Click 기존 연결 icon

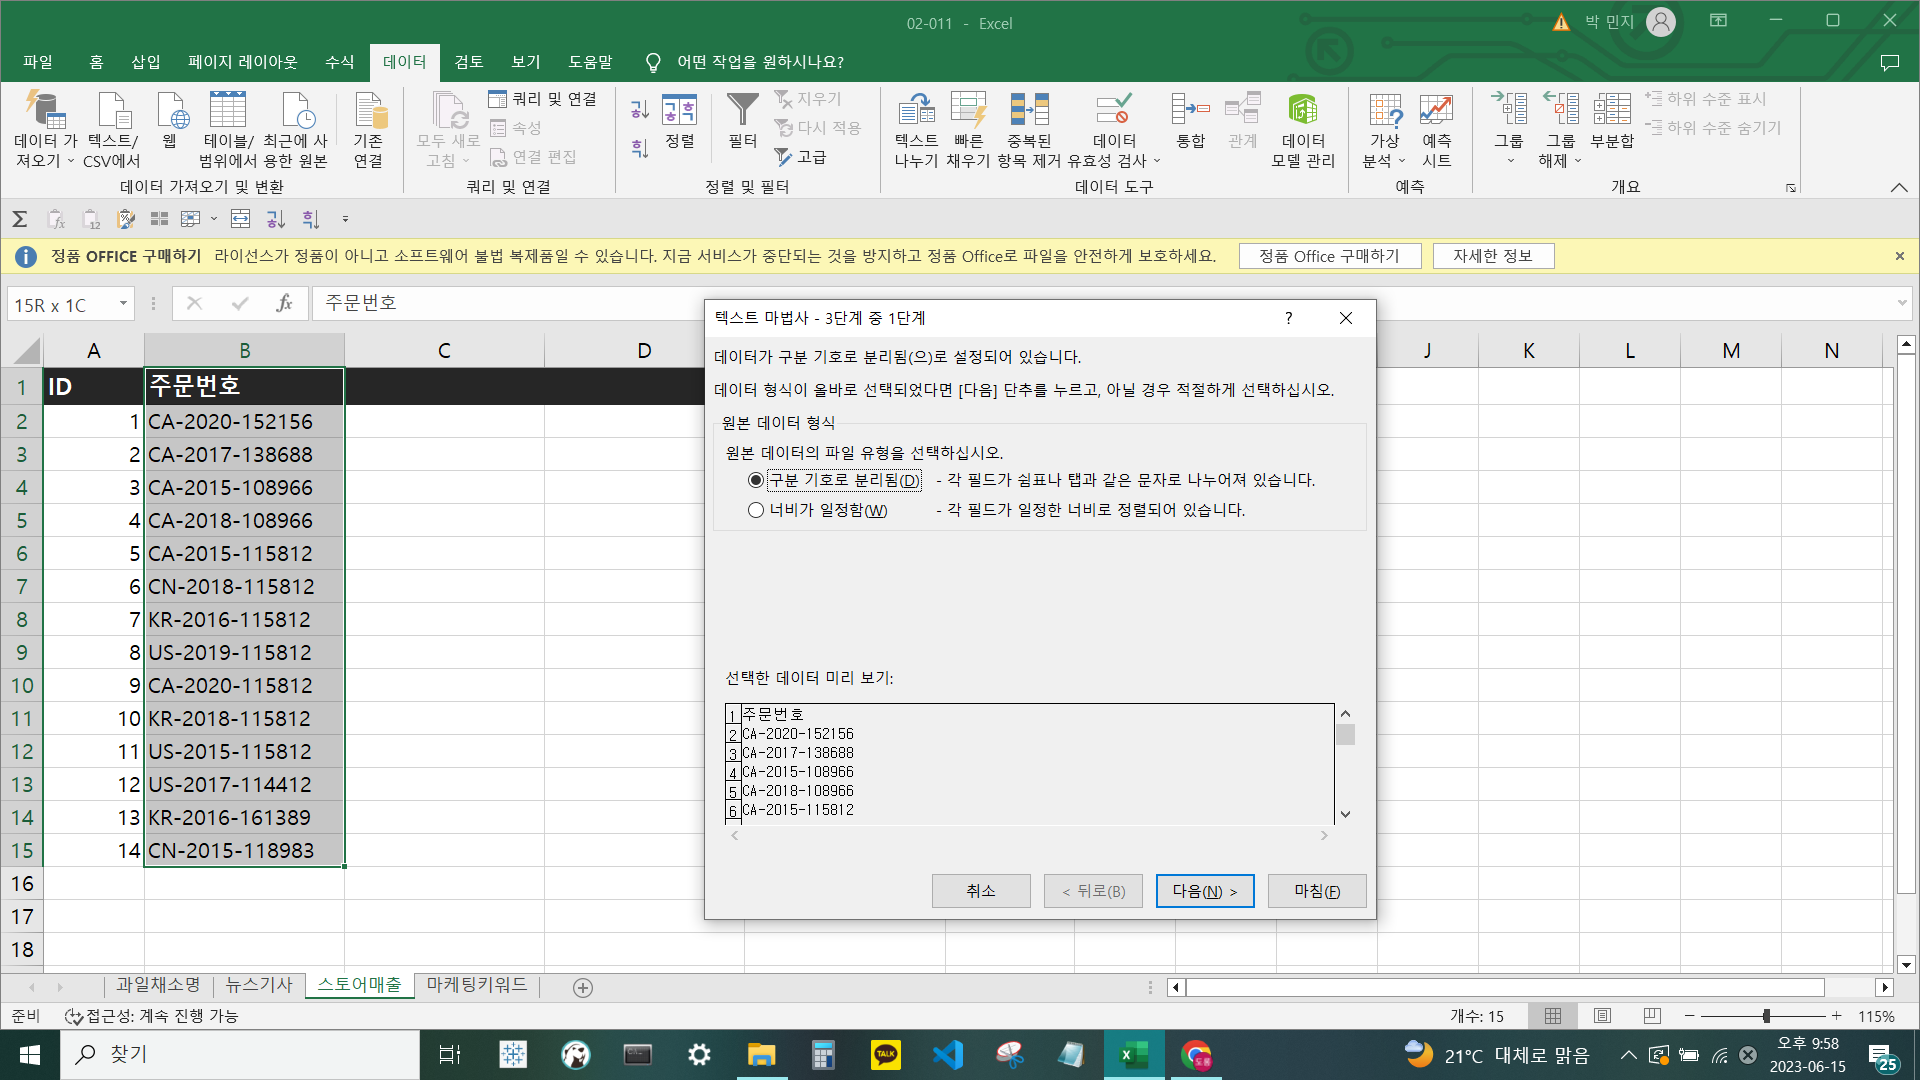[x=368, y=130]
